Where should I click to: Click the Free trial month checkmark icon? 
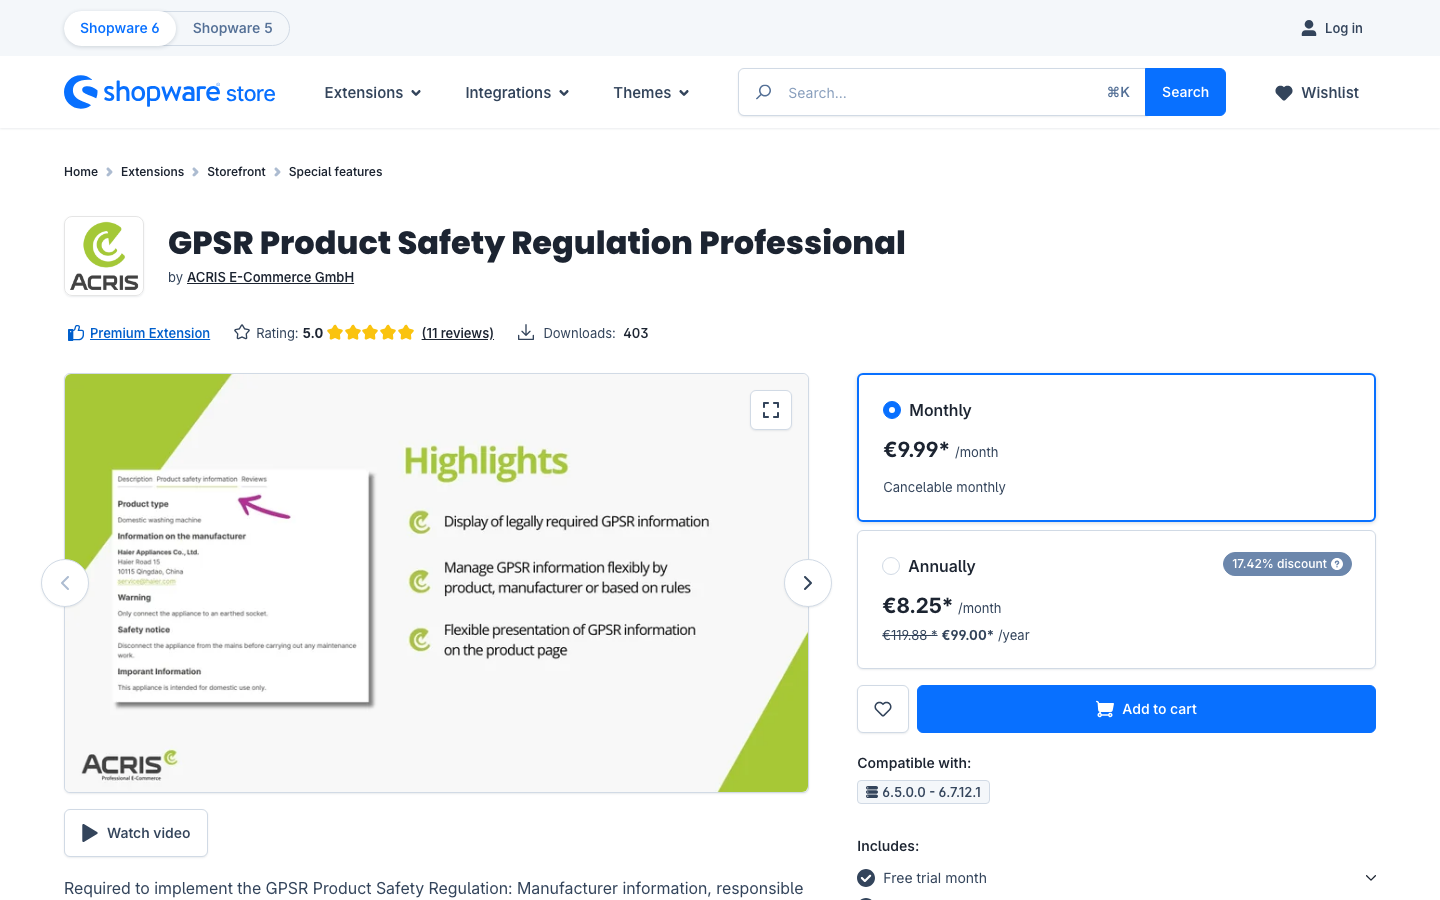(866, 878)
